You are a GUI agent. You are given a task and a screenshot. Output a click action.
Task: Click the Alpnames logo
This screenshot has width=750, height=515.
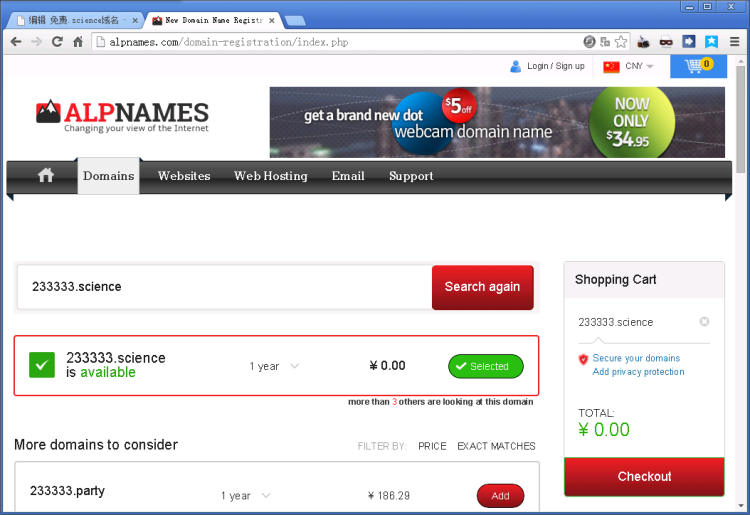[x=122, y=116]
